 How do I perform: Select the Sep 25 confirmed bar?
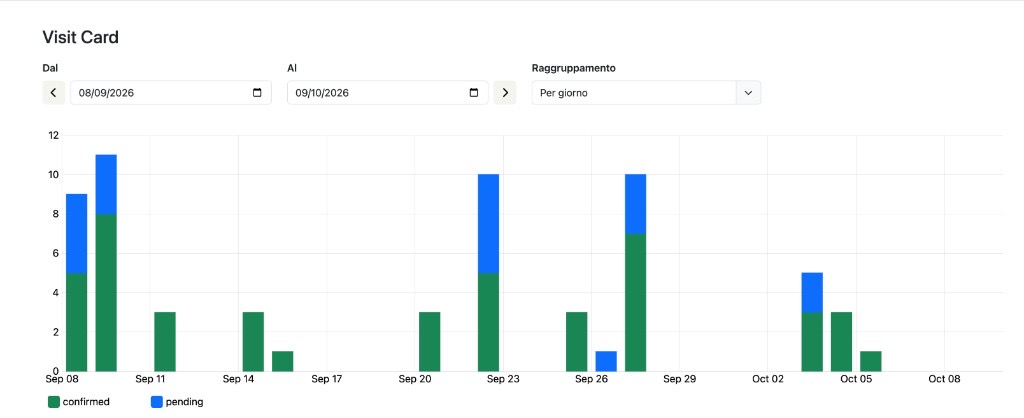577,342
